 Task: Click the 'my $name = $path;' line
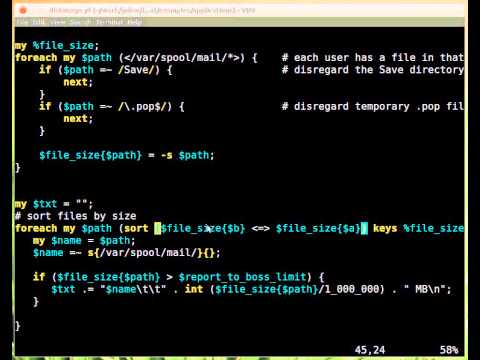coord(84,241)
